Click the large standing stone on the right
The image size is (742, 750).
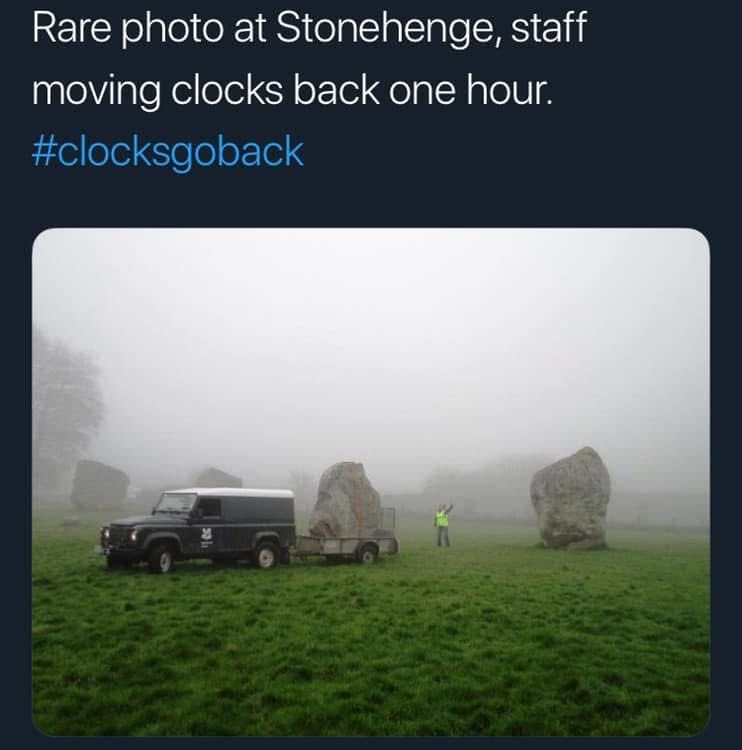click(571, 498)
